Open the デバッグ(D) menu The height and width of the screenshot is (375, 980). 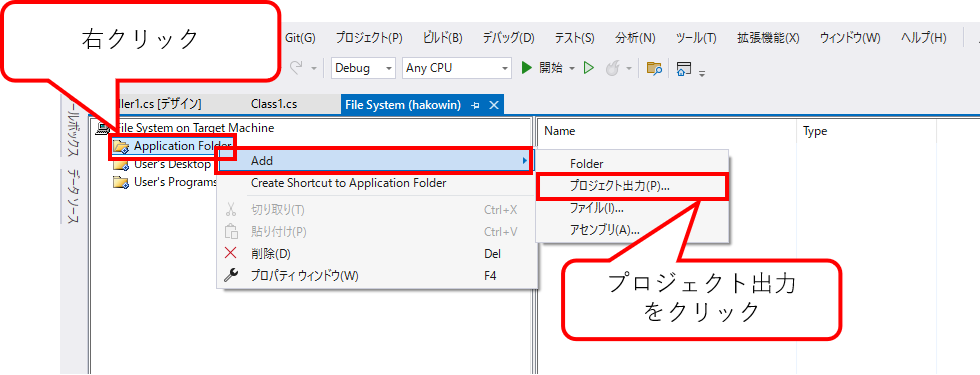point(508,38)
